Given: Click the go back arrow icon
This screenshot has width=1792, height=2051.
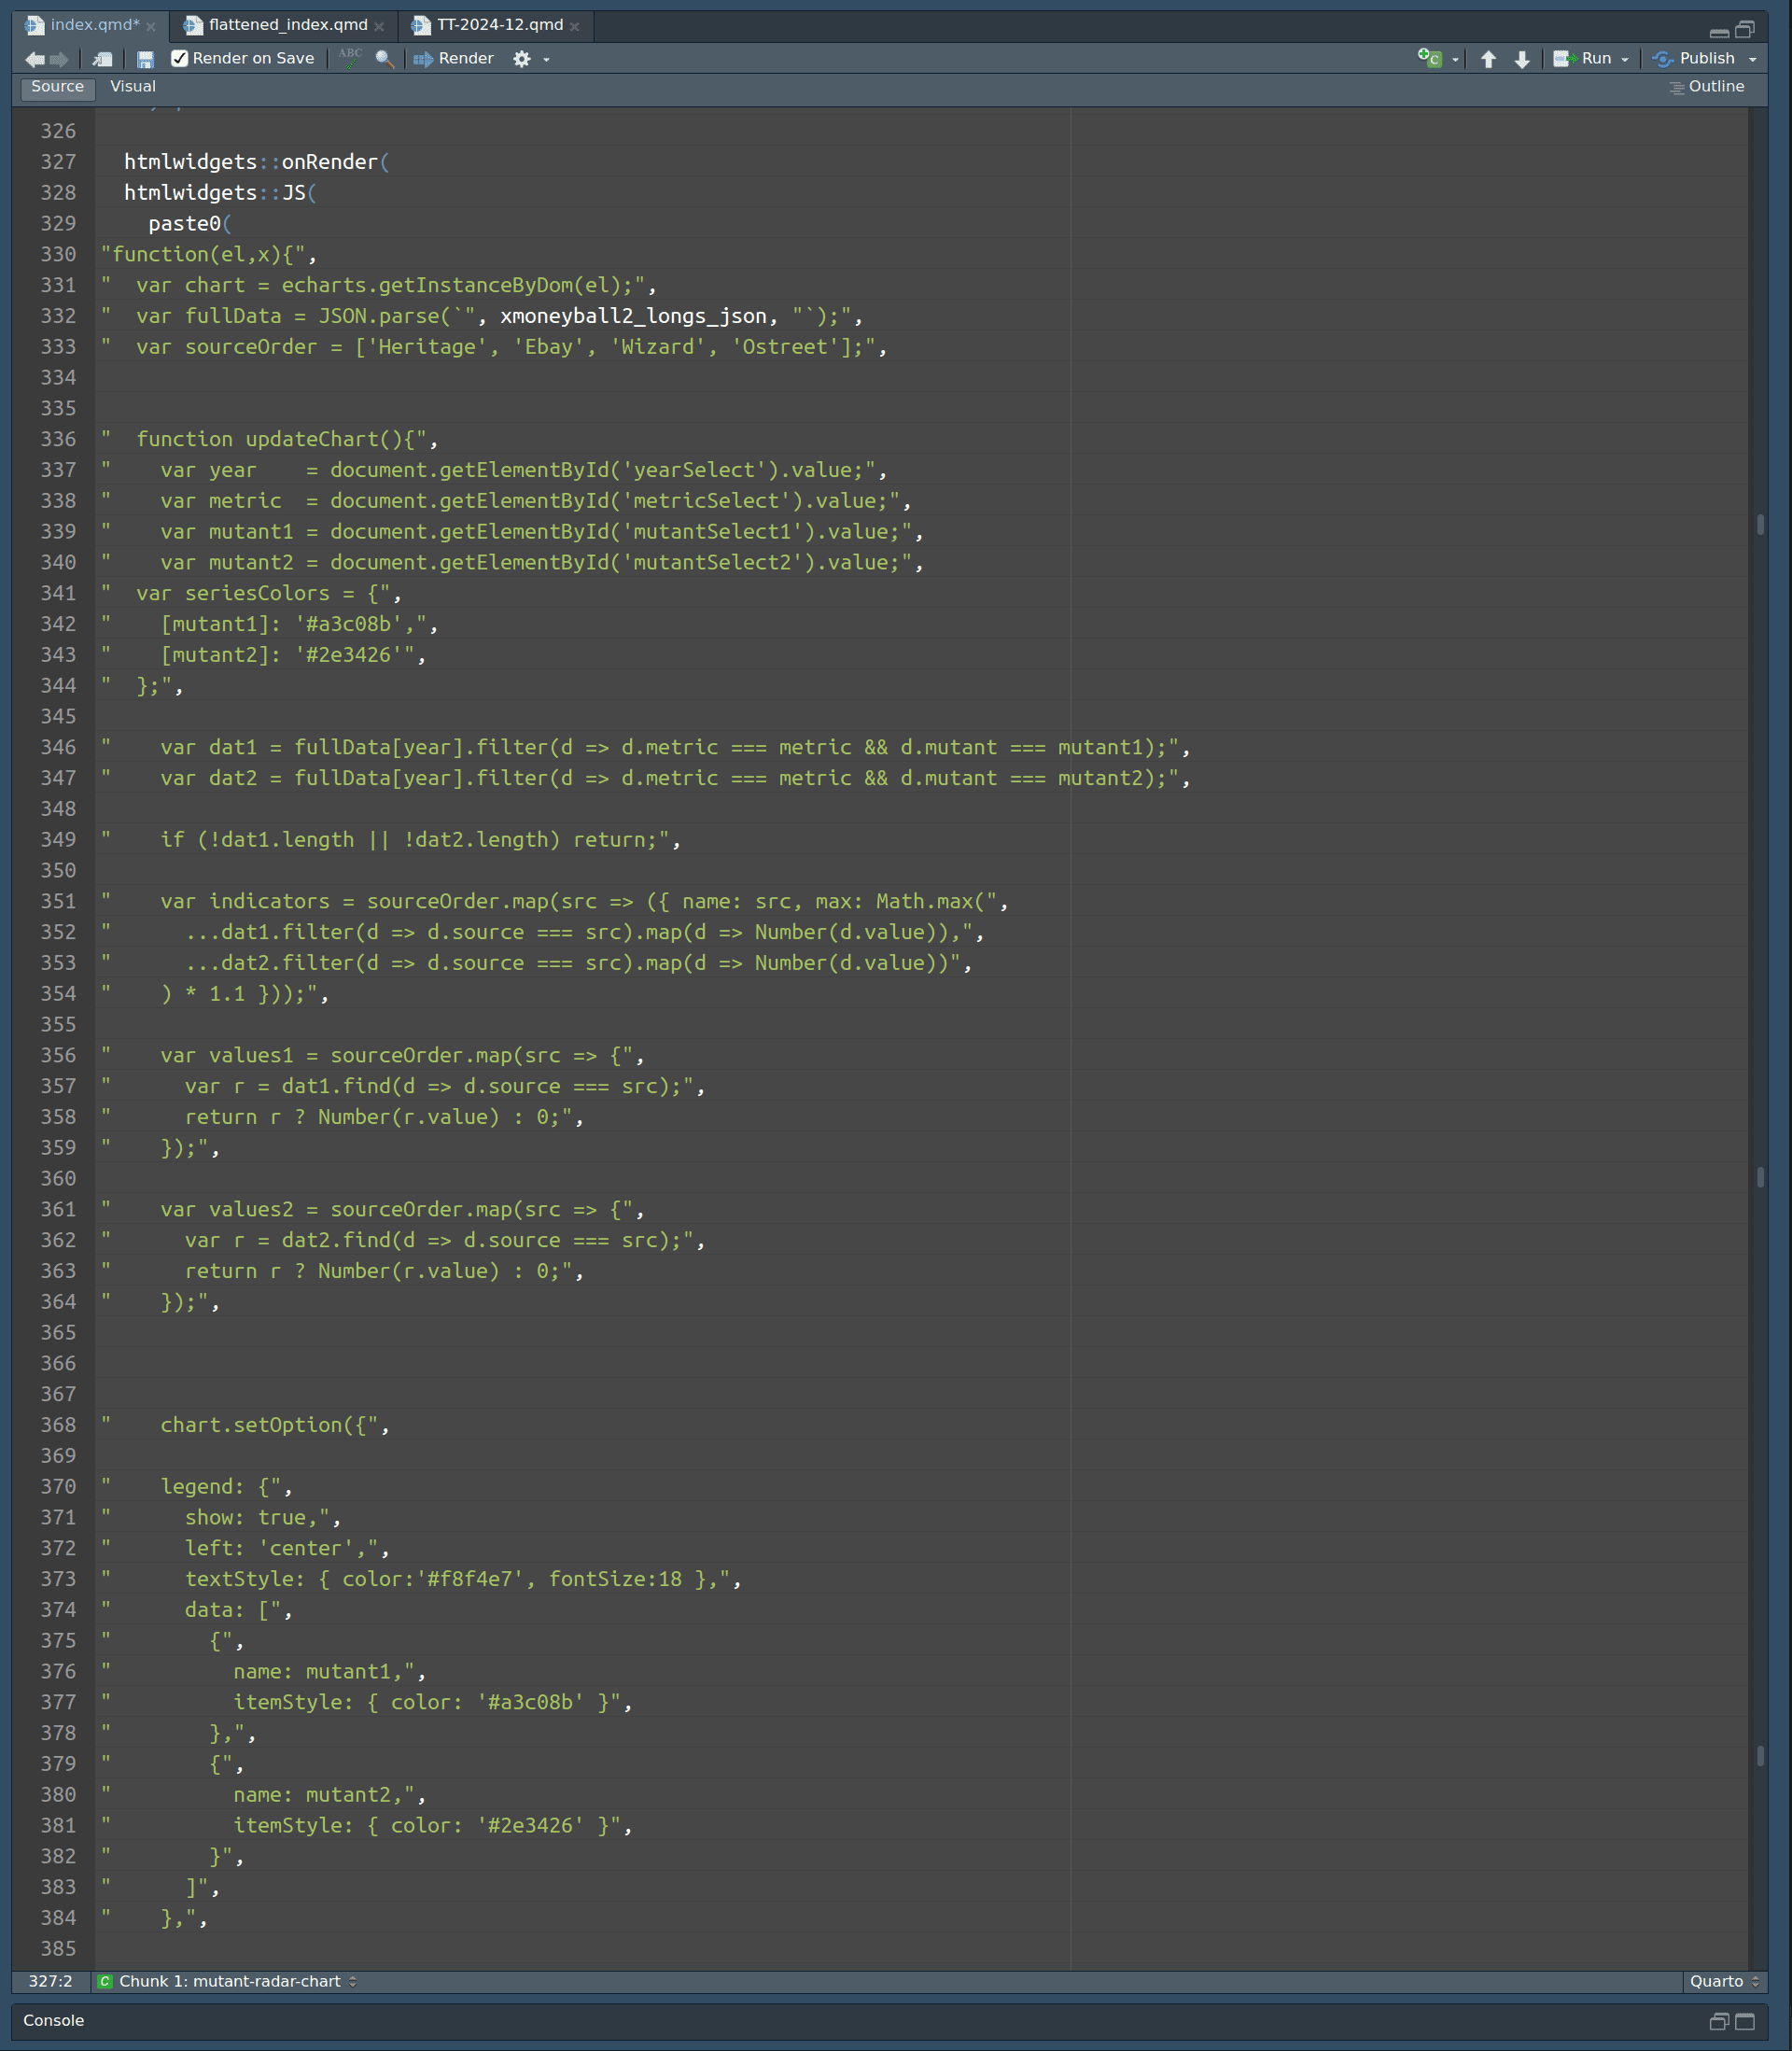Looking at the screenshot, I should [x=34, y=59].
